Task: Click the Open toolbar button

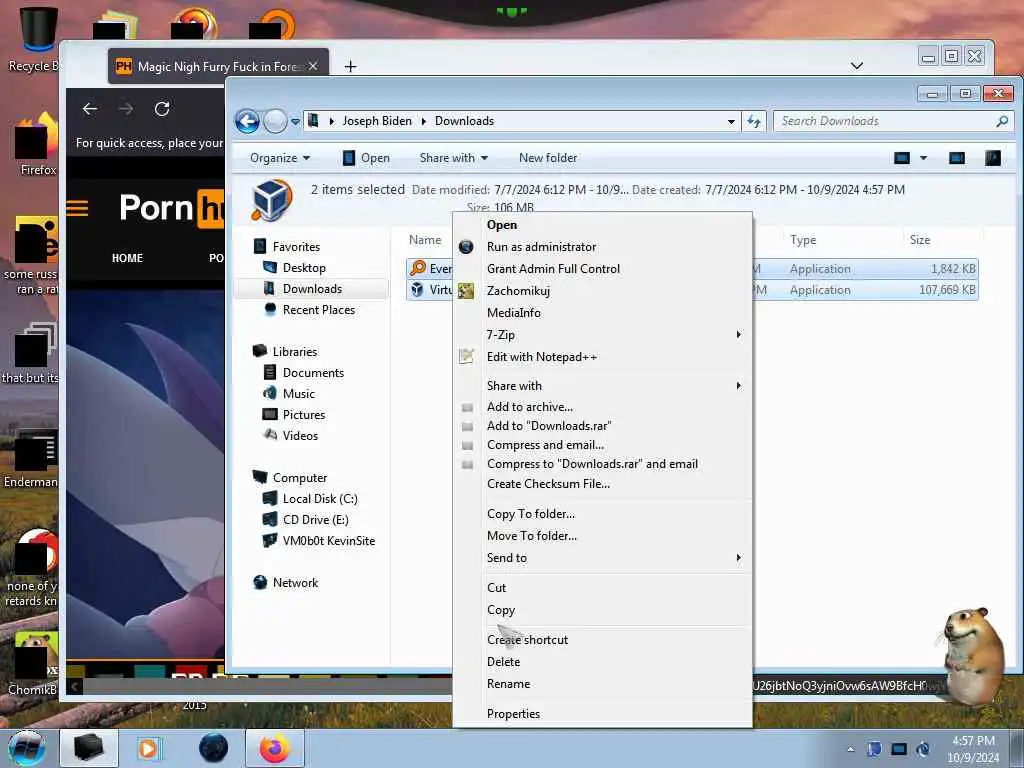Action: coord(366,158)
